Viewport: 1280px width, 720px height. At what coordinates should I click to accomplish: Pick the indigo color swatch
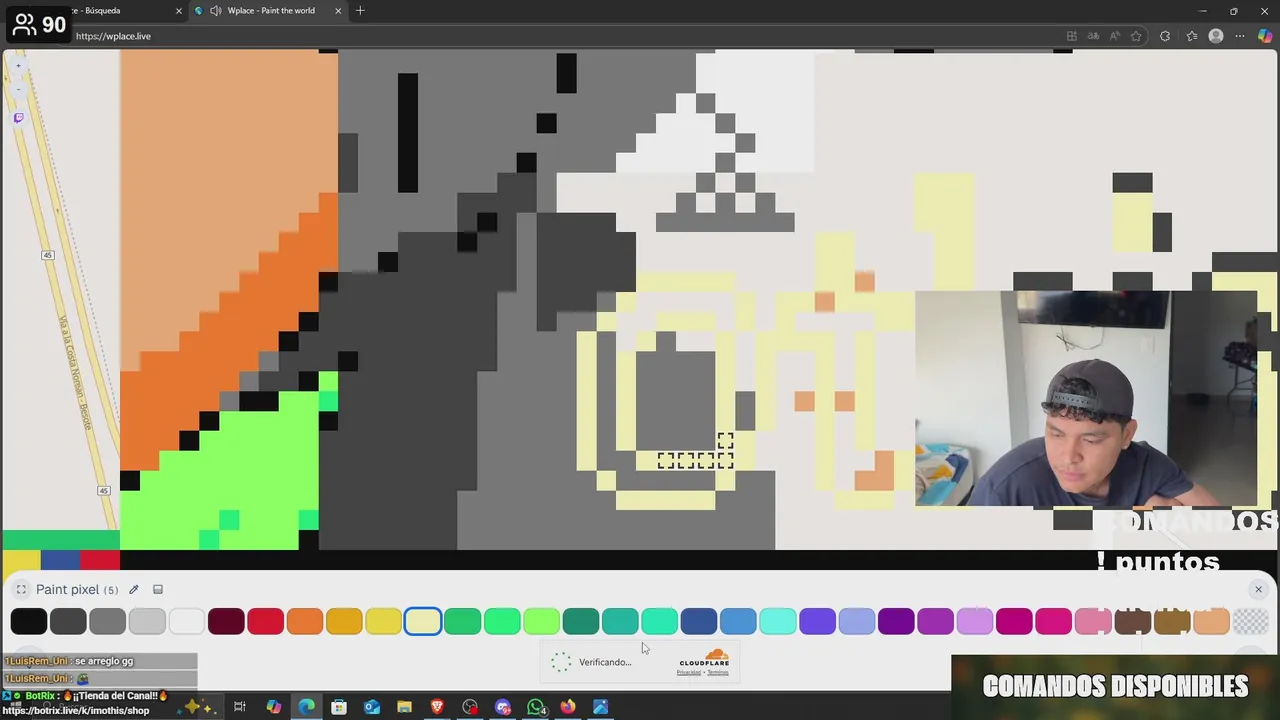(x=817, y=621)
